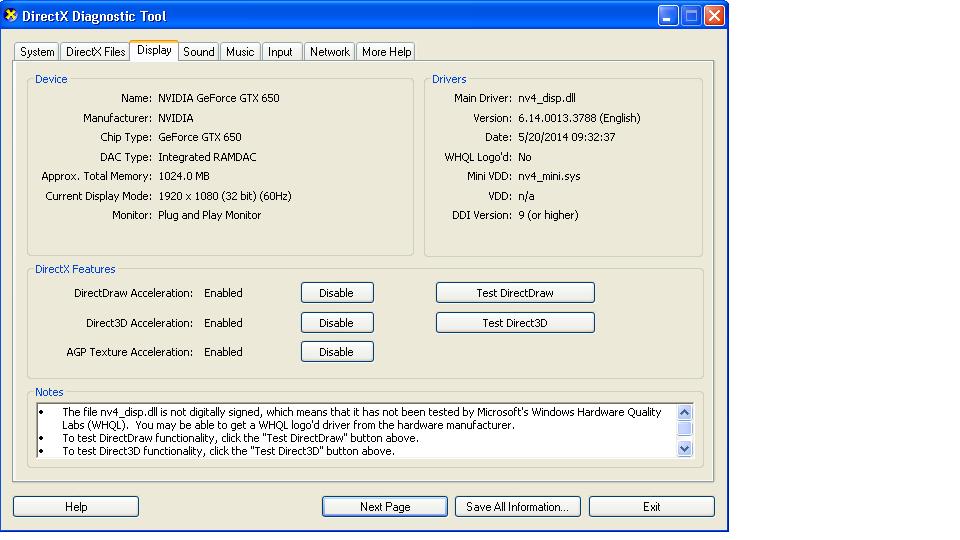Open the DirectX Files tab

pos(95,52)
